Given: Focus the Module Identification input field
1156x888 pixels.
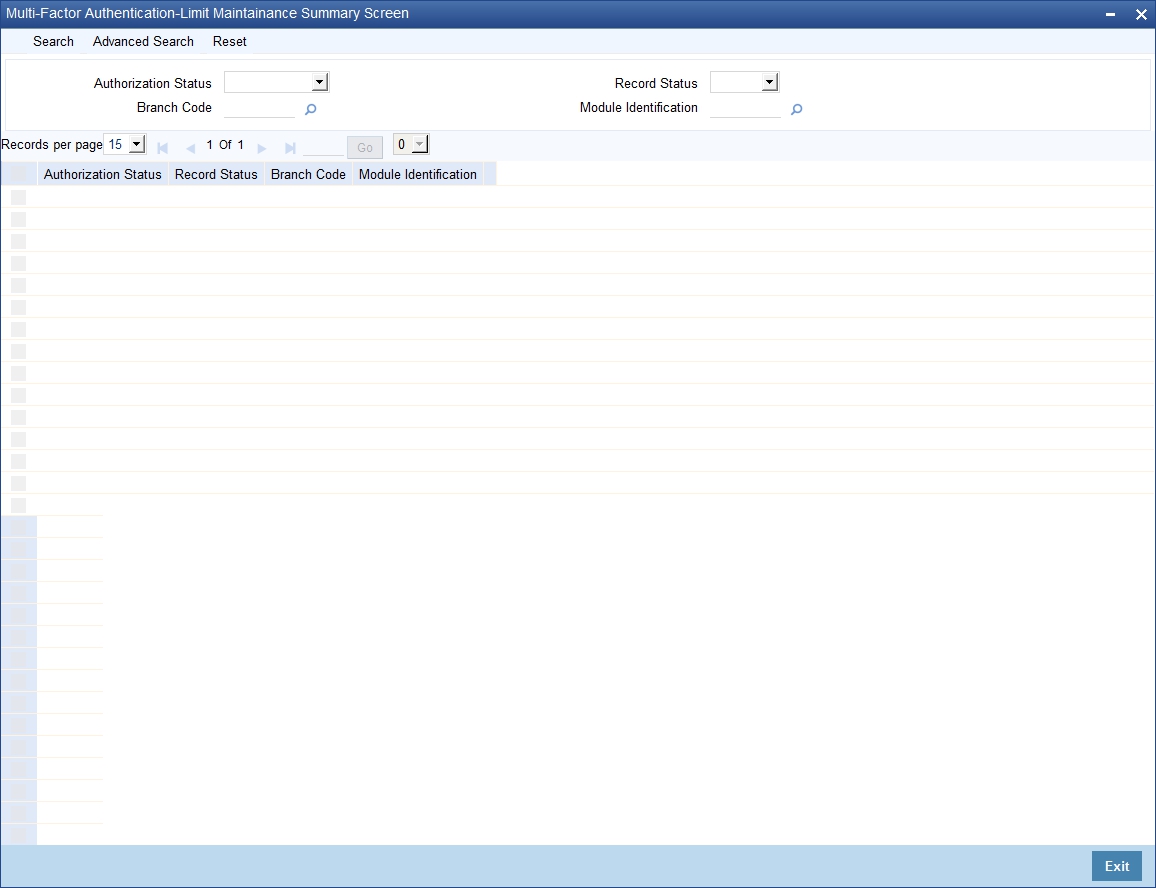Looking at the screenshot, I should click(x=745, y=108).
